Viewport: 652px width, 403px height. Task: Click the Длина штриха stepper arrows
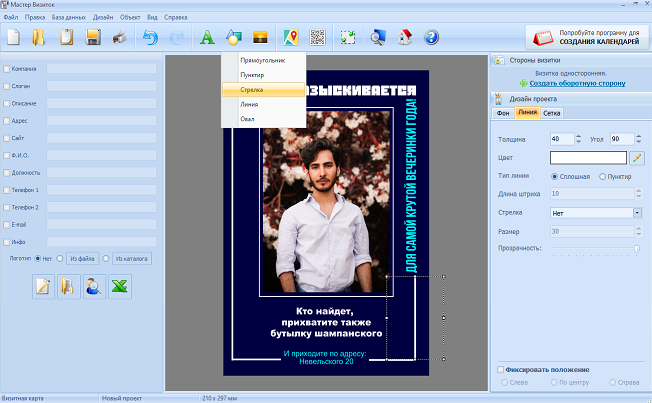tap(639, 193)
